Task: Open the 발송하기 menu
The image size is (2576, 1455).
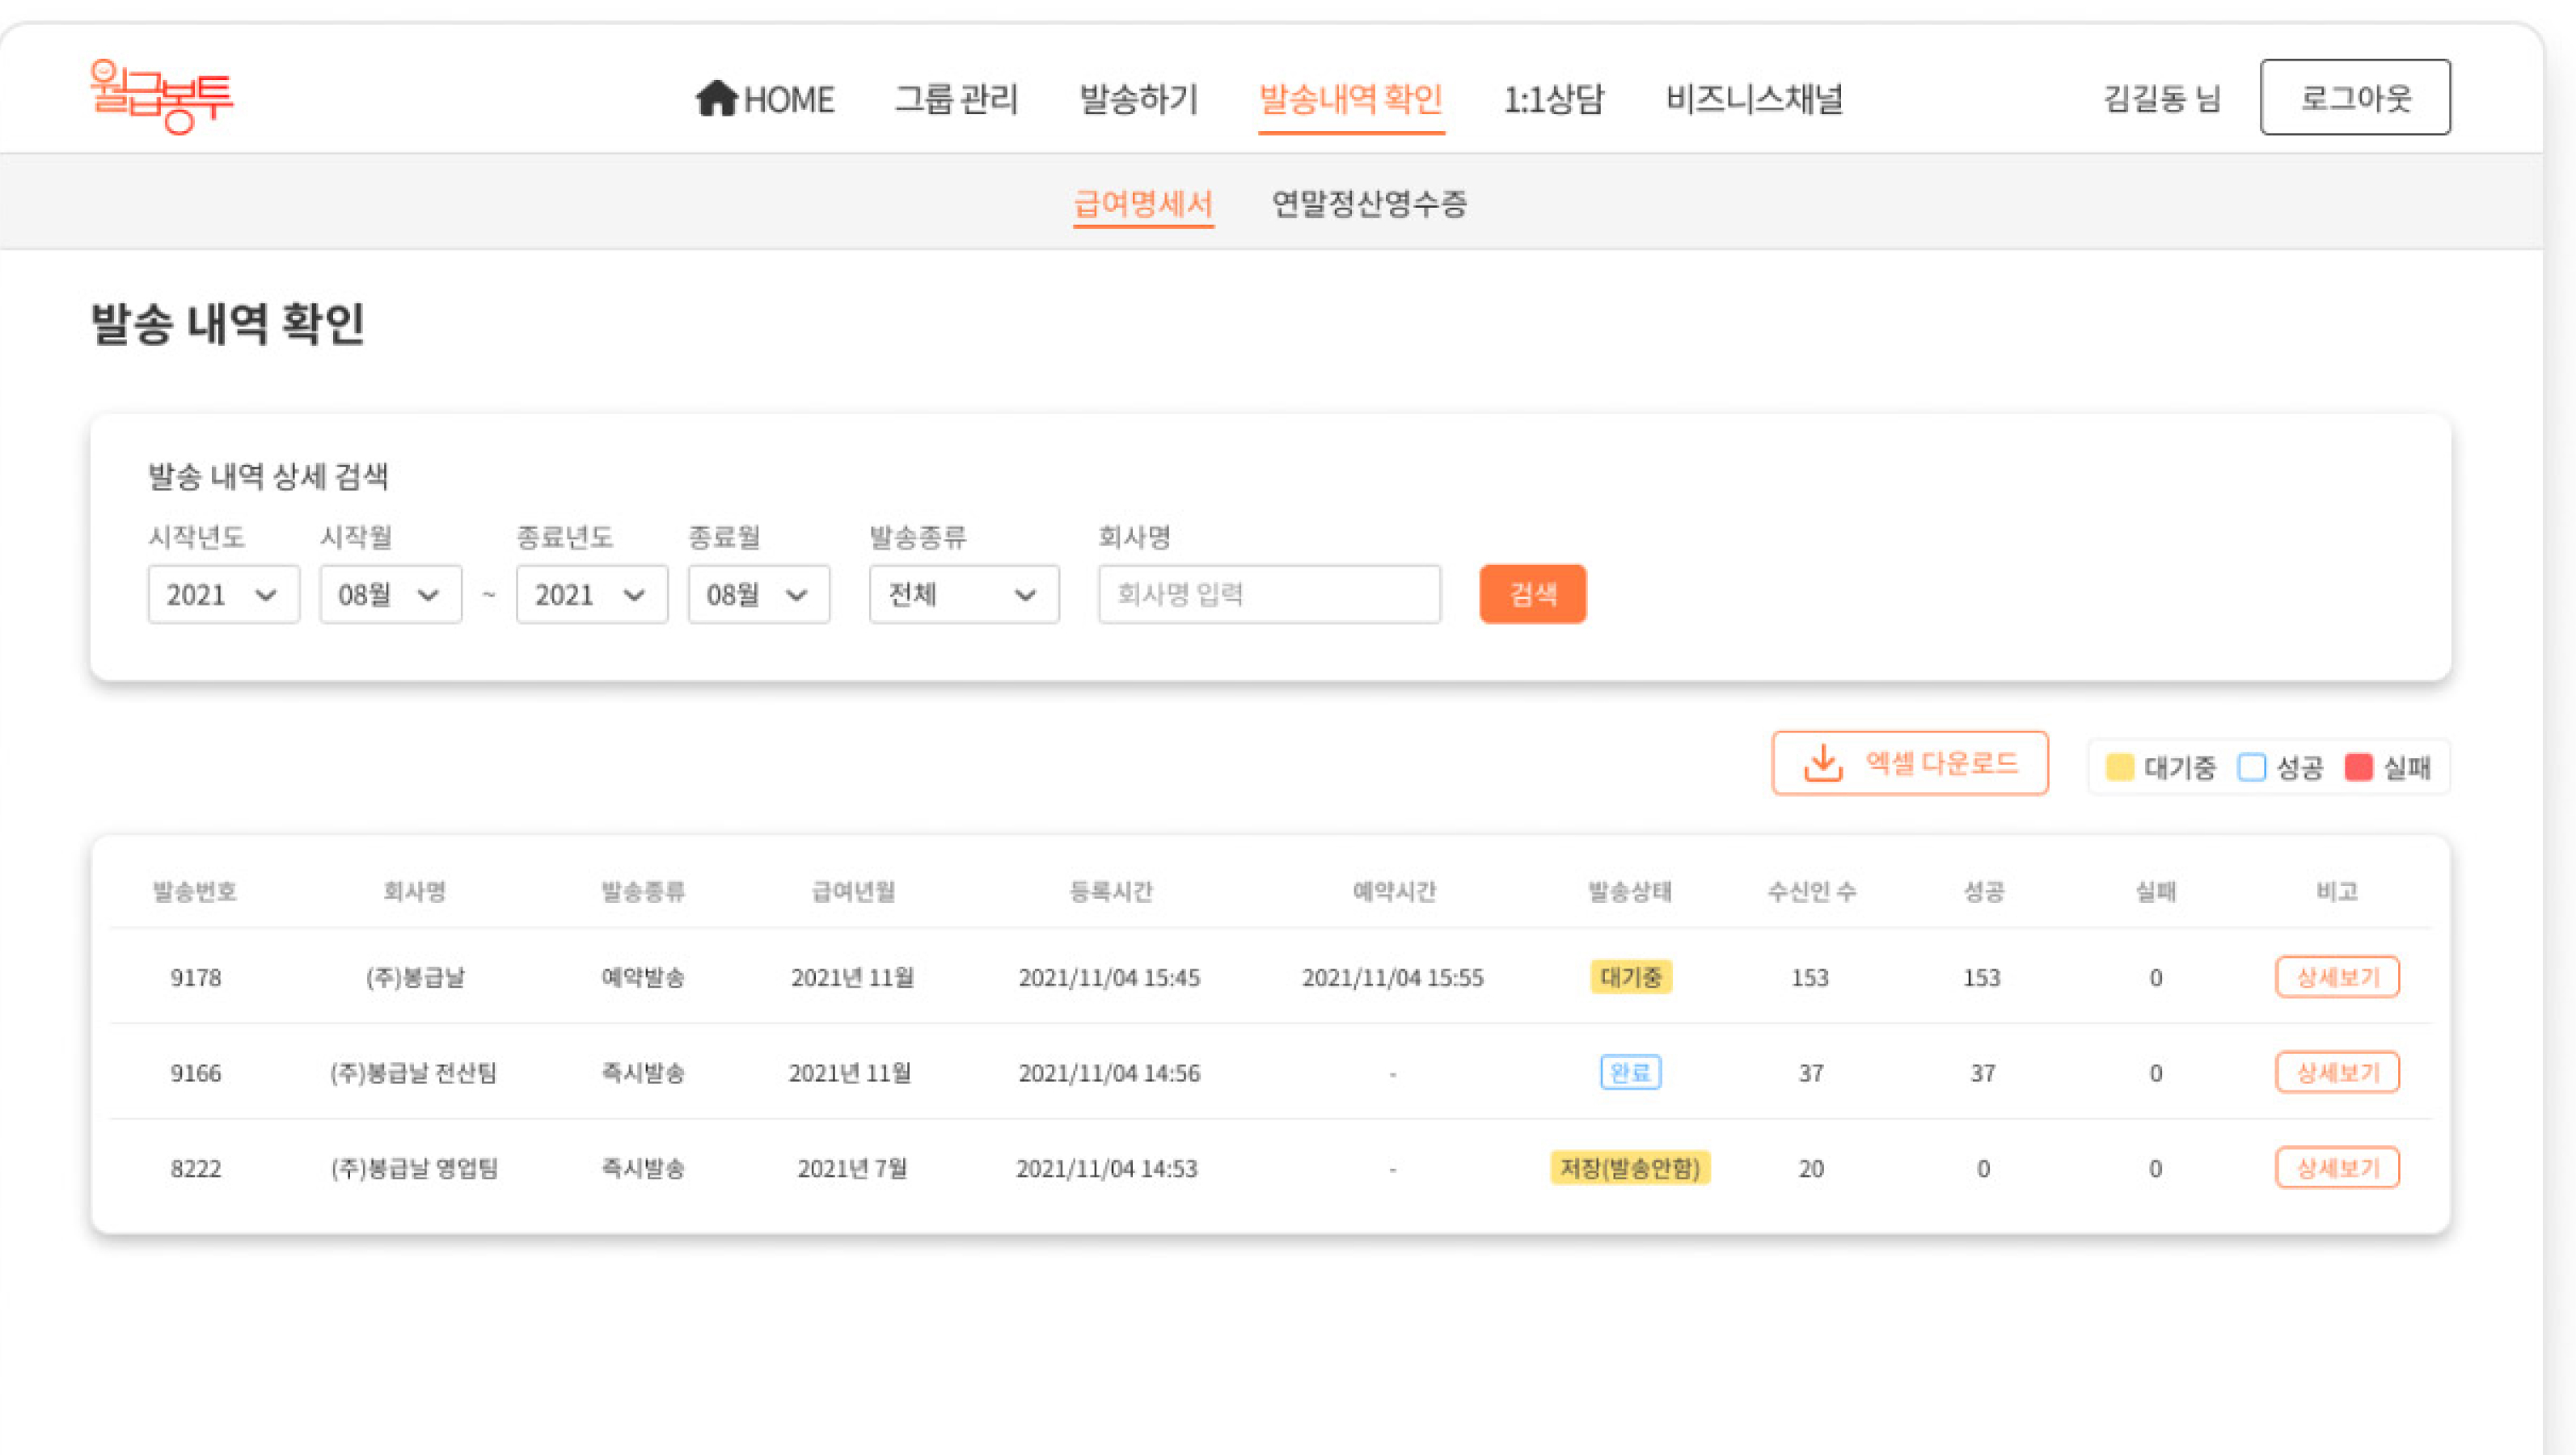Action: coord(1138,98)
